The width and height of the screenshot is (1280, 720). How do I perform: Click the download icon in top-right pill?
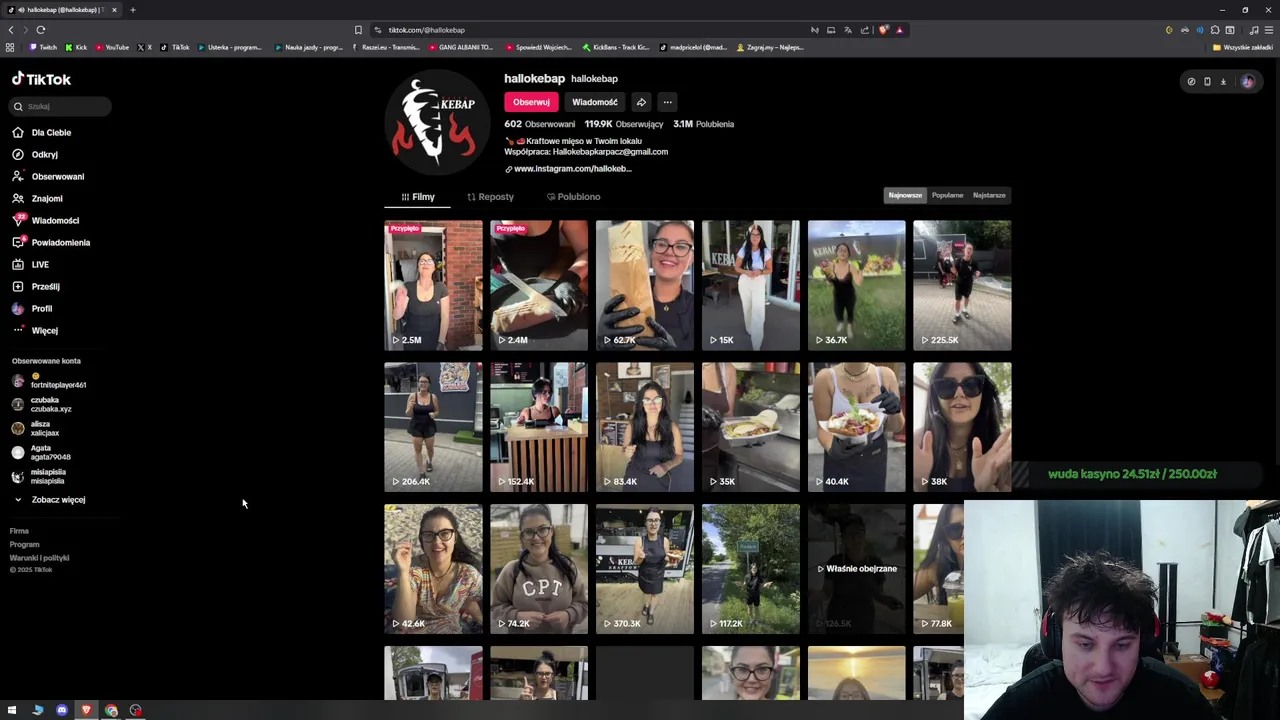click(x=1223, y=82)
